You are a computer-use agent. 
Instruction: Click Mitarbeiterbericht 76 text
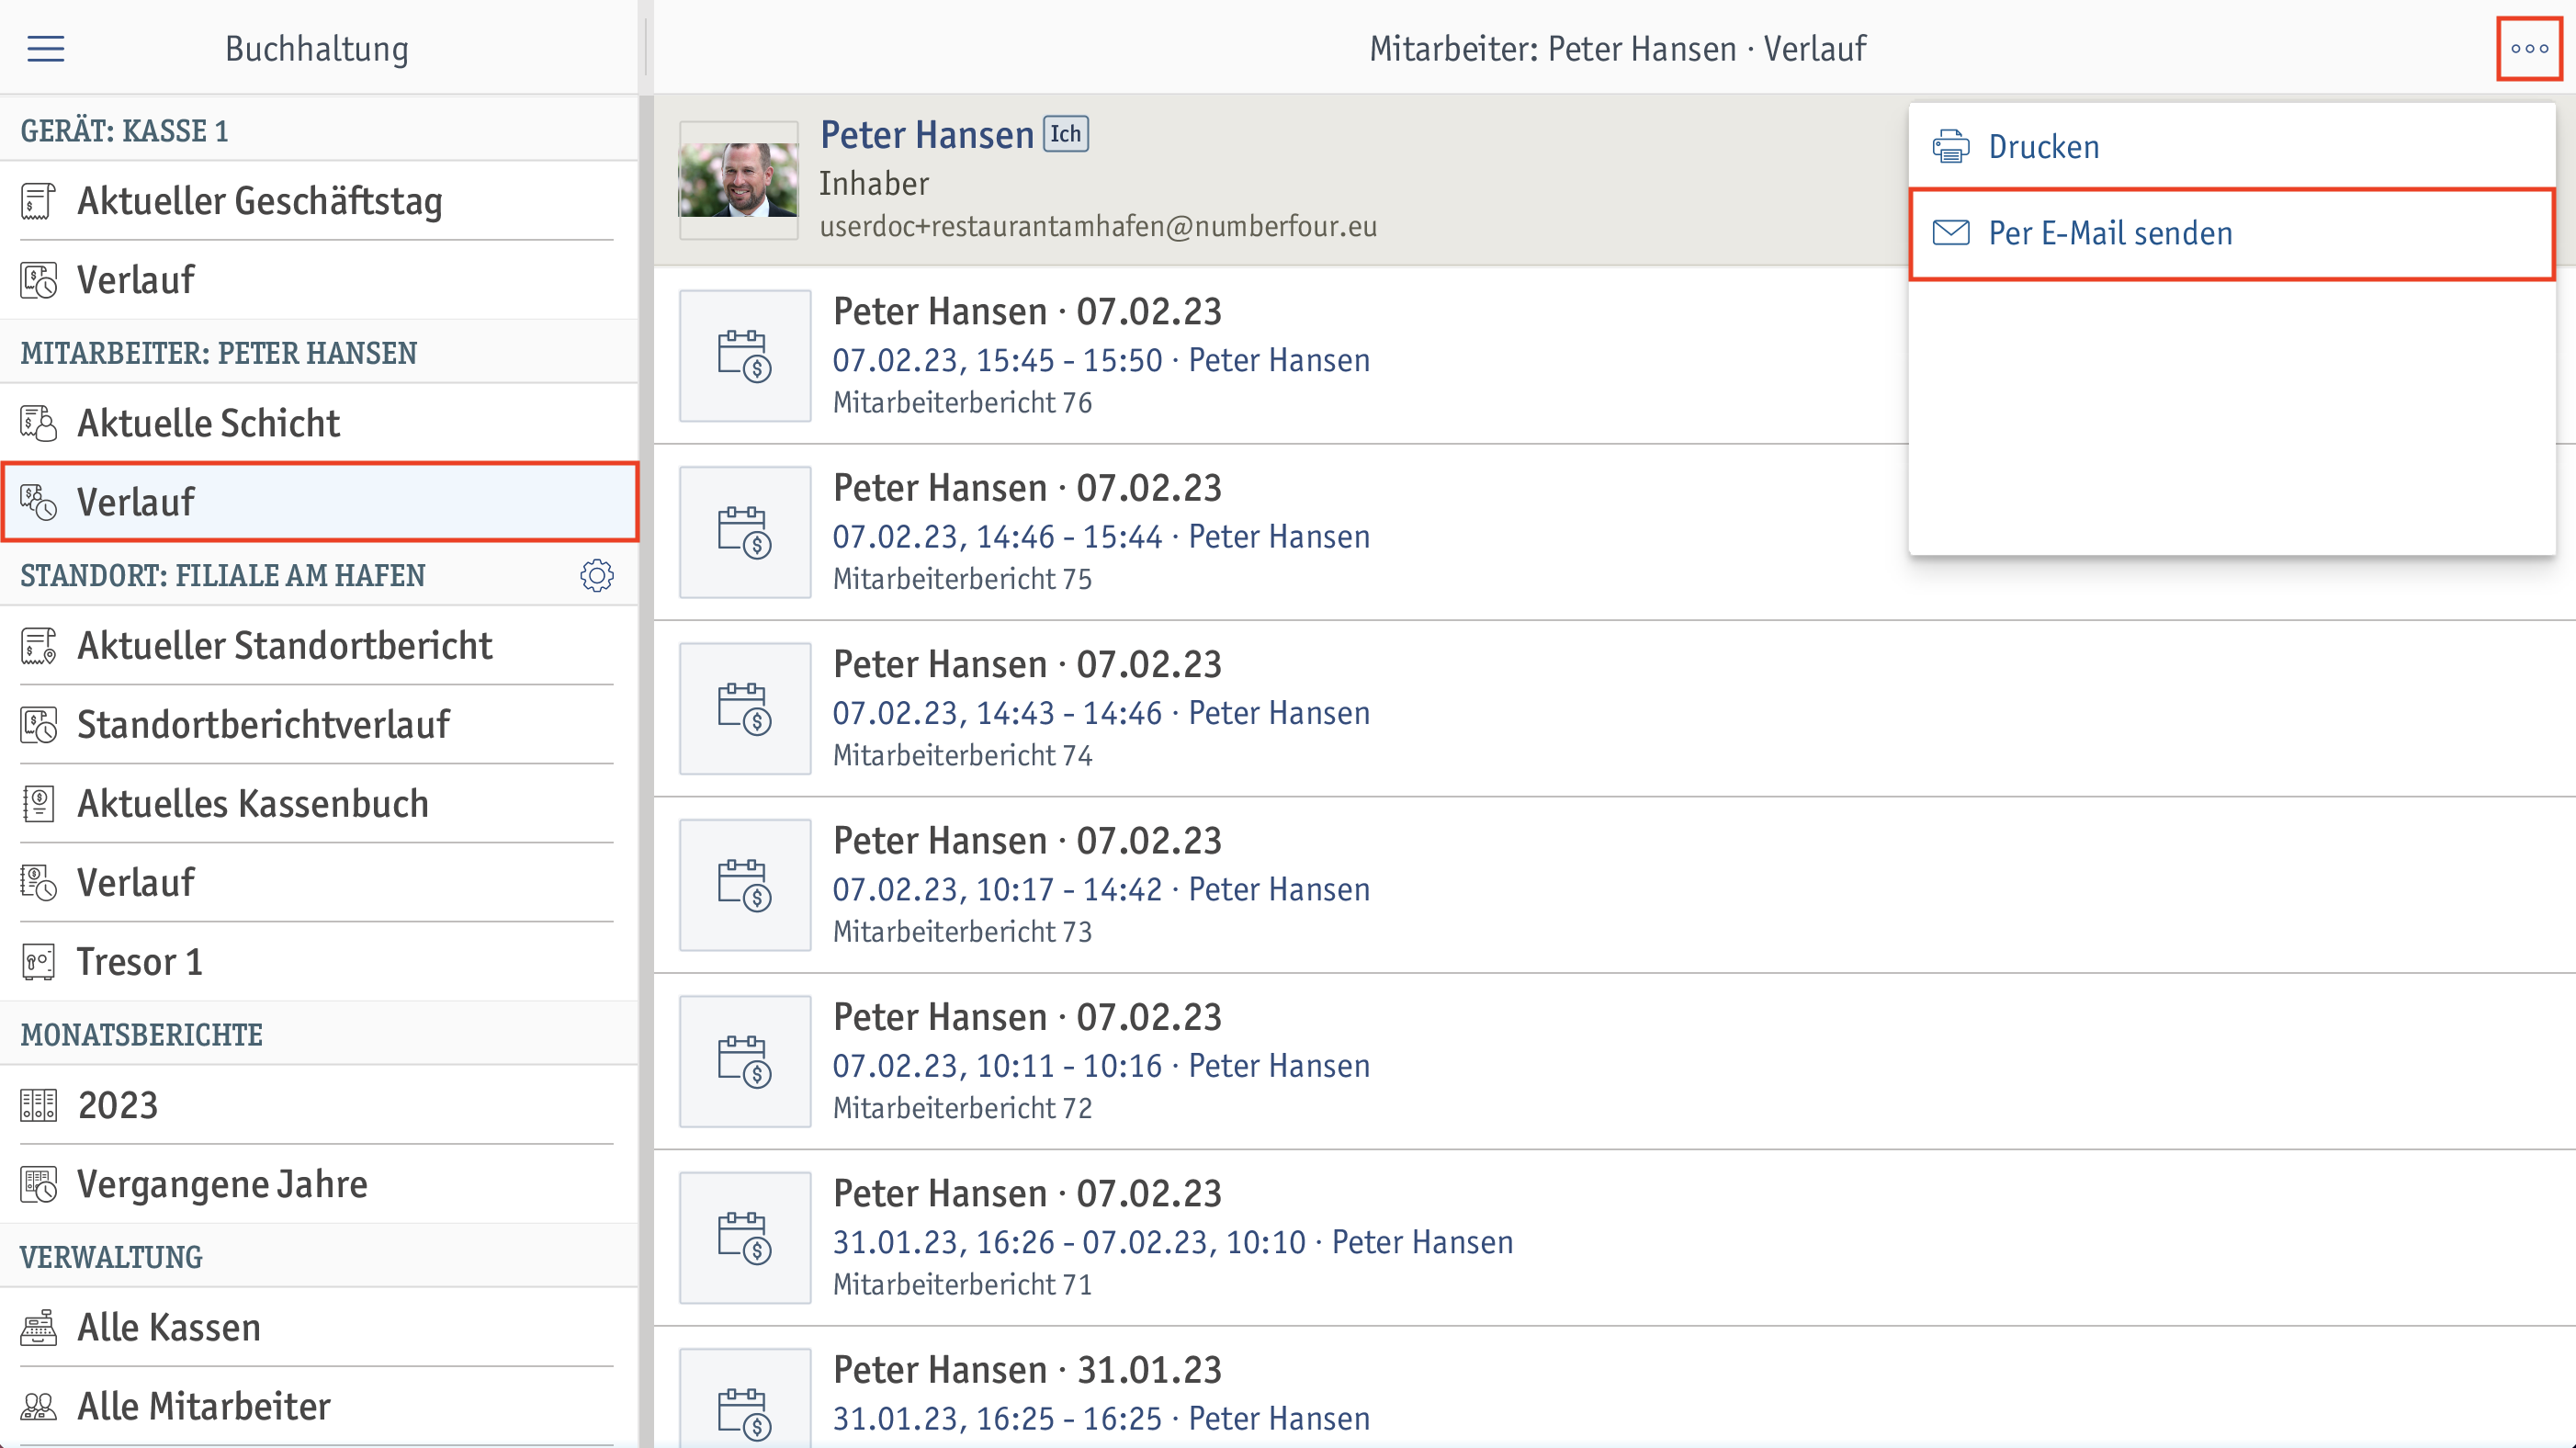962,403
